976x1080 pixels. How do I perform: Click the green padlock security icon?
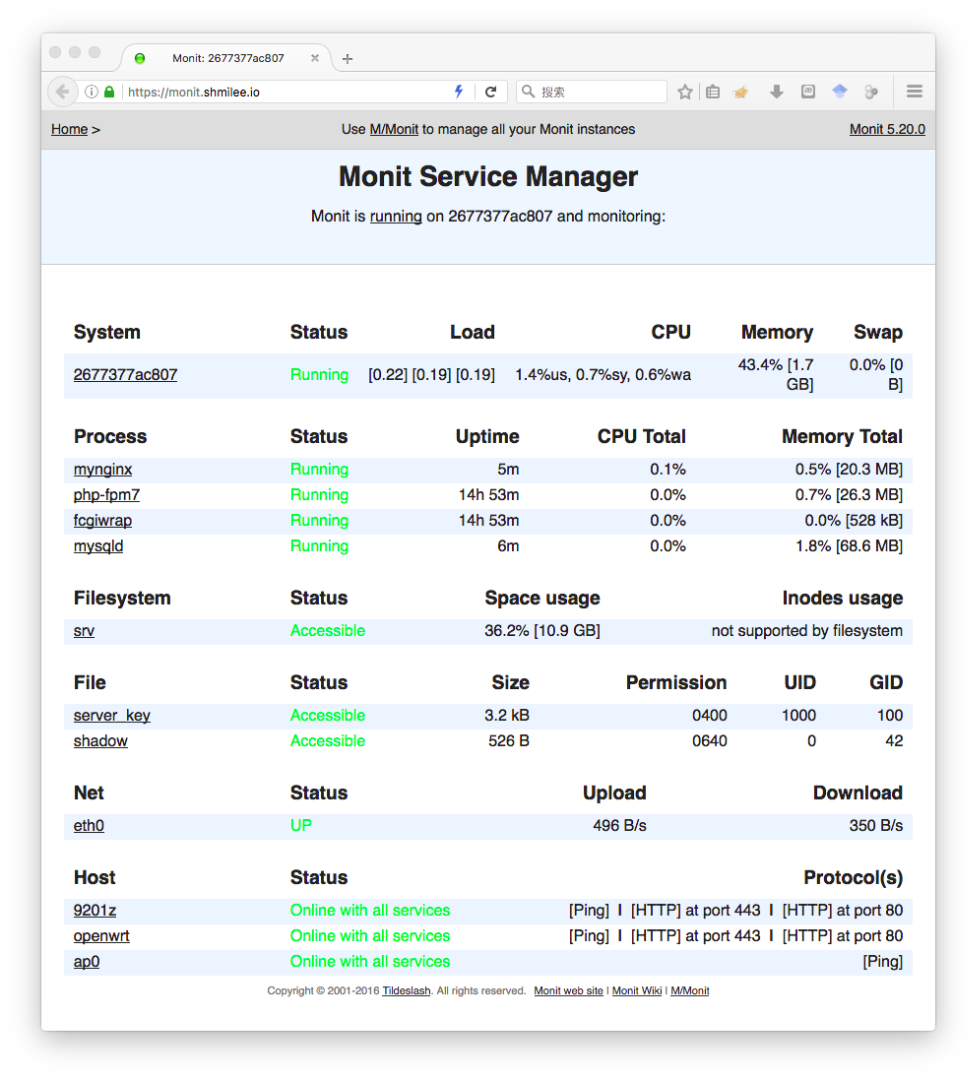(x=109, y=92)
